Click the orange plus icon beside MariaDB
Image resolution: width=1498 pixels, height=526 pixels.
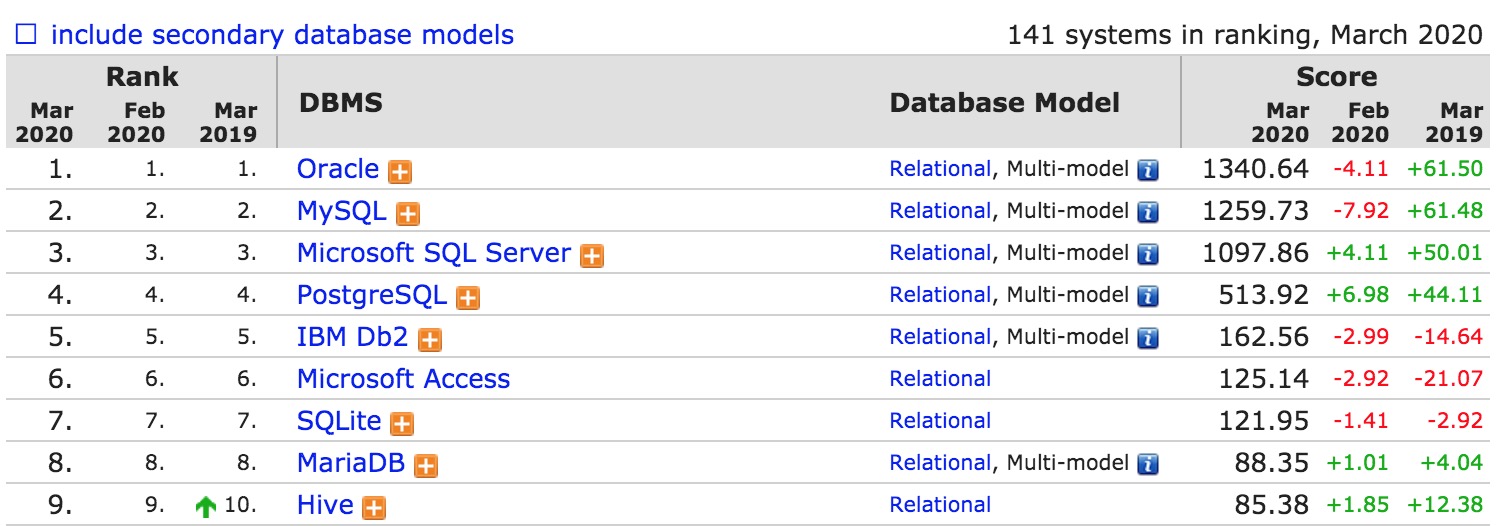[426, 466]
